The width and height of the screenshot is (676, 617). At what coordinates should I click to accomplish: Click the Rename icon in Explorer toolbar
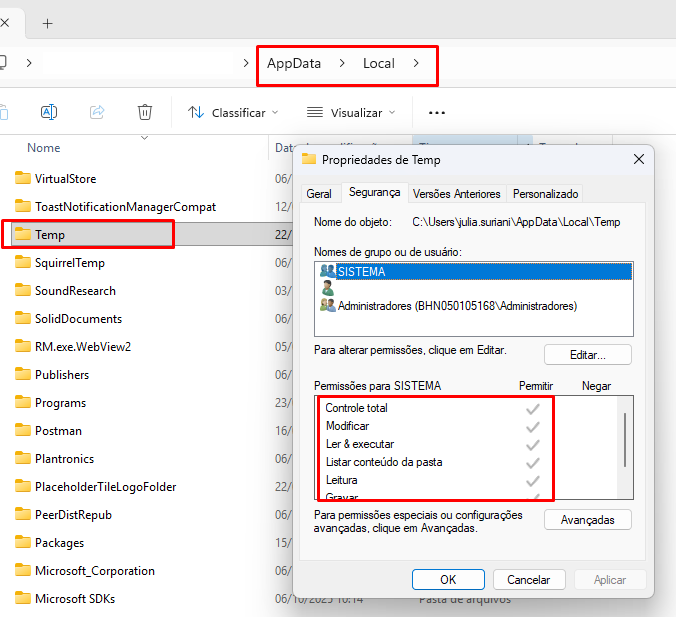coord(49,112)
